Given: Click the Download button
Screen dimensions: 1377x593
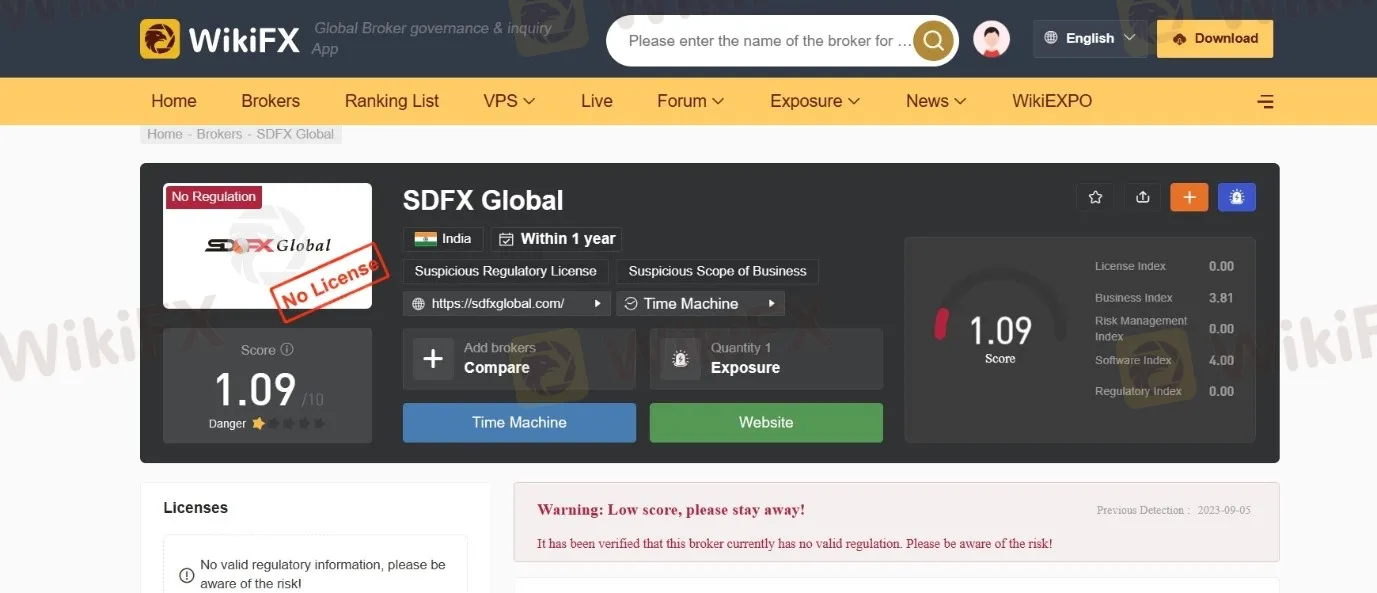Looking at the screenshot, I should [1214, 39].
